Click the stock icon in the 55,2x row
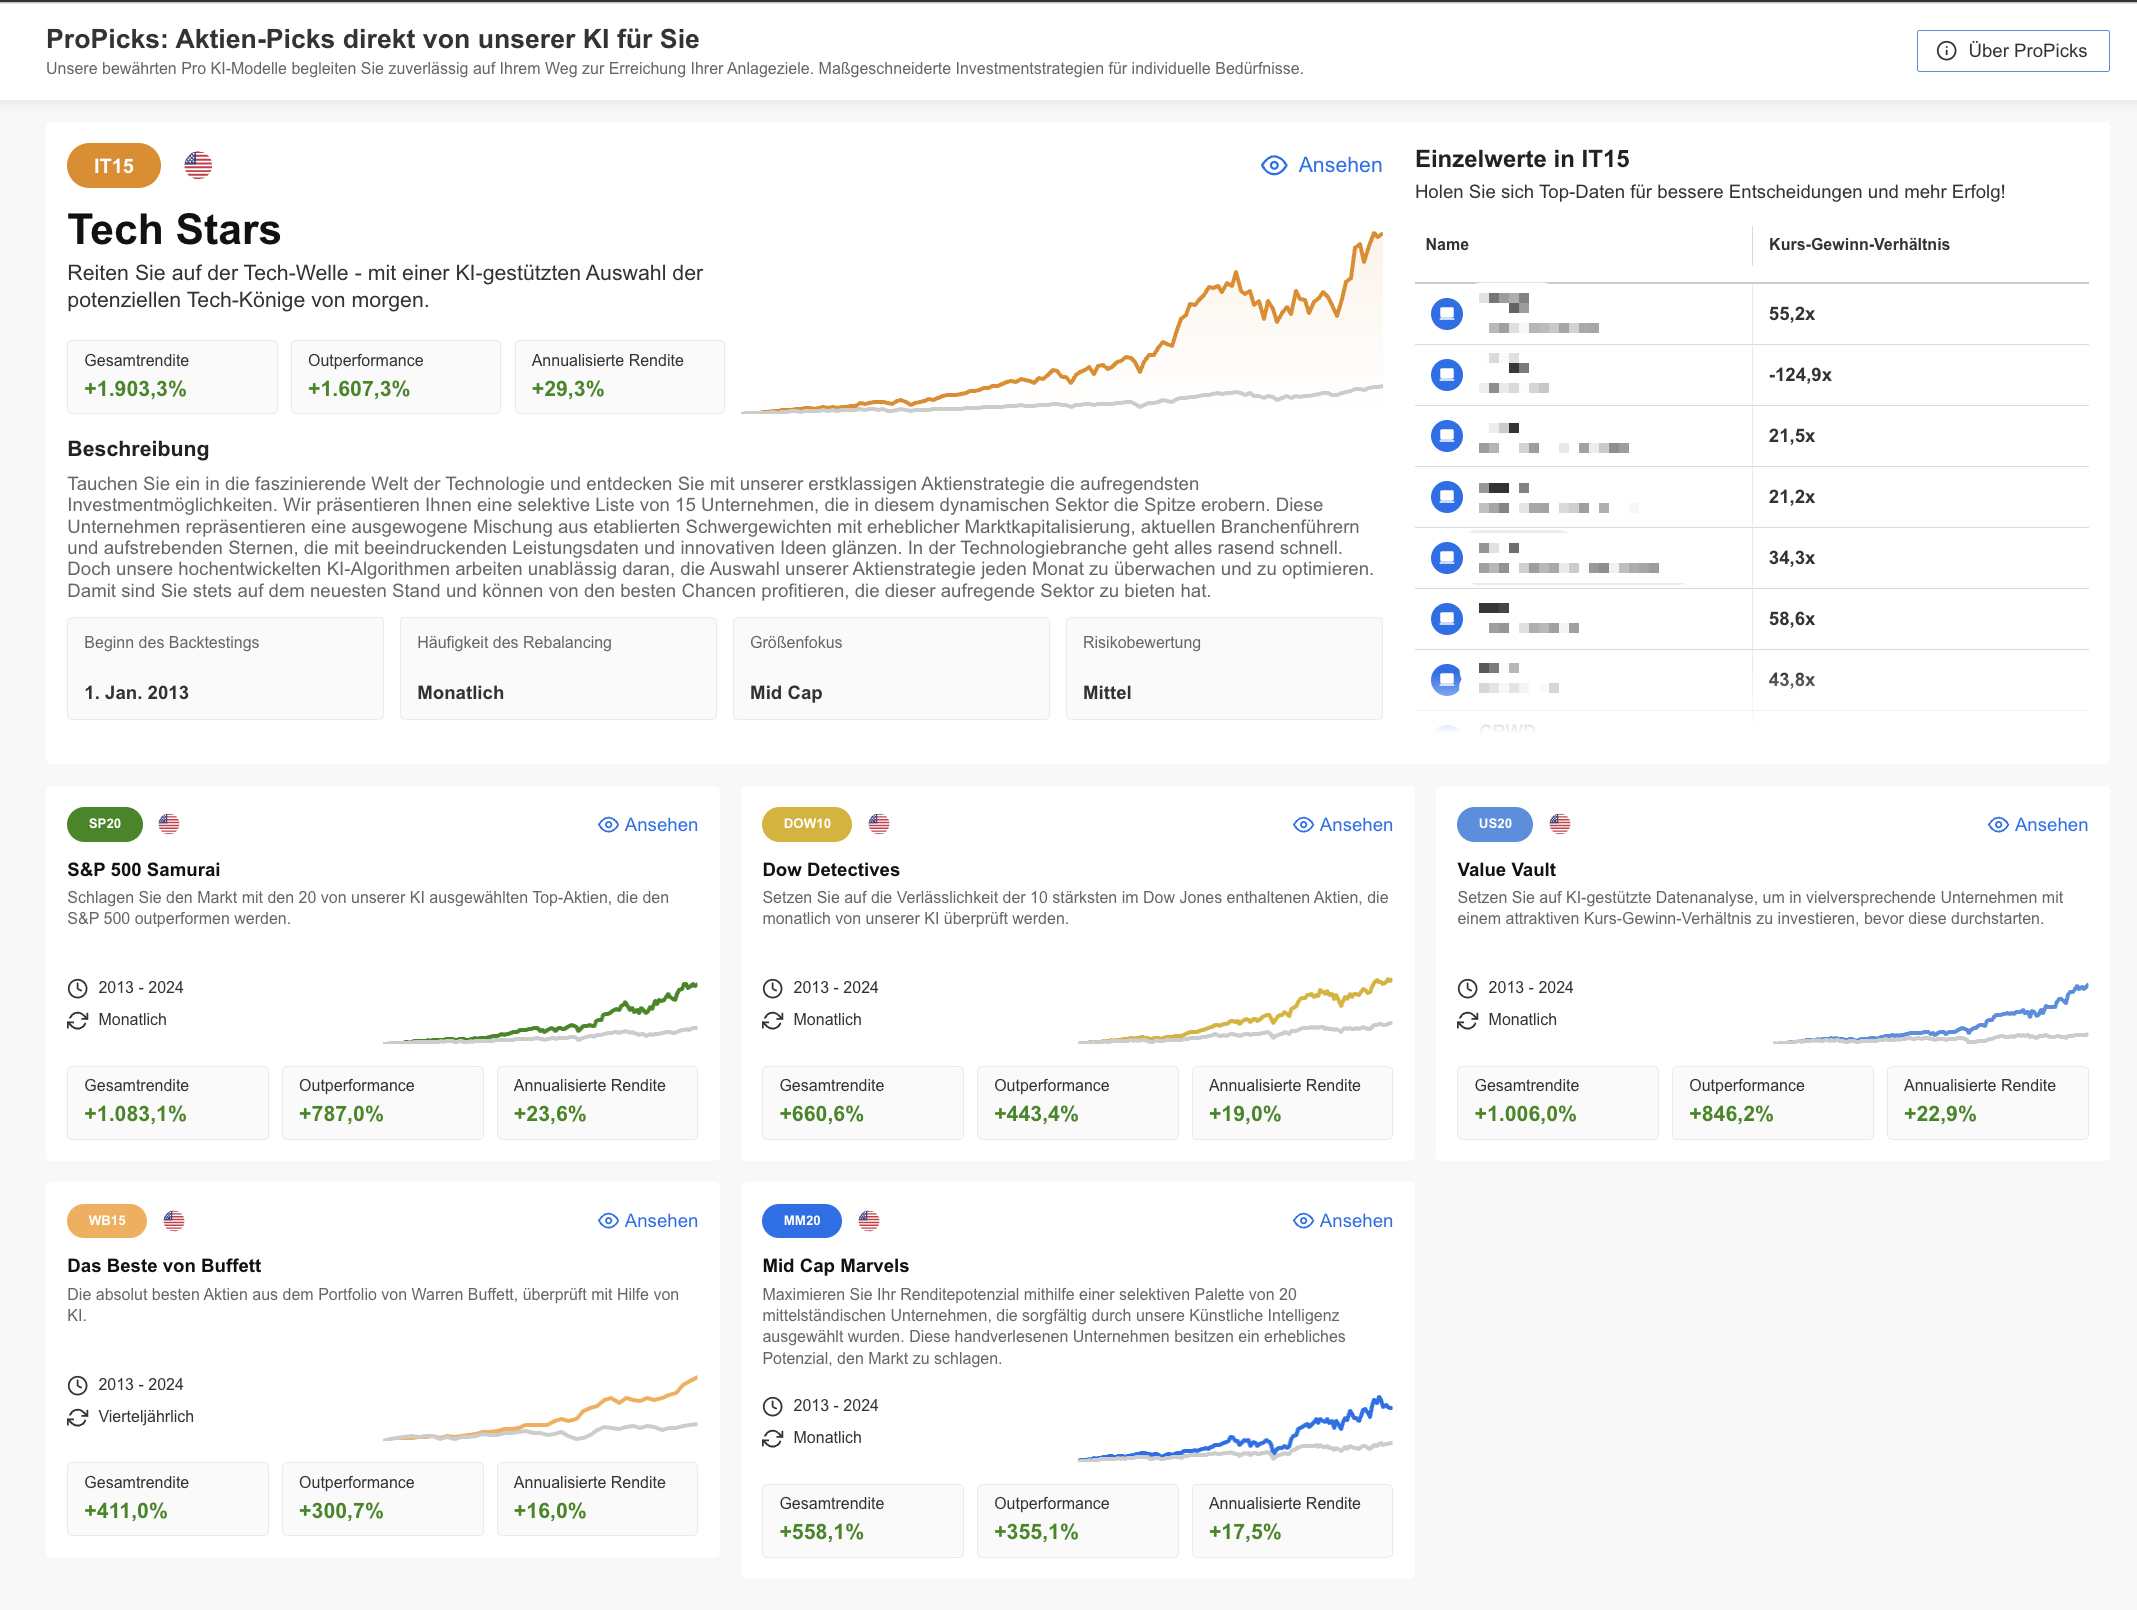 pos(1447,314)
